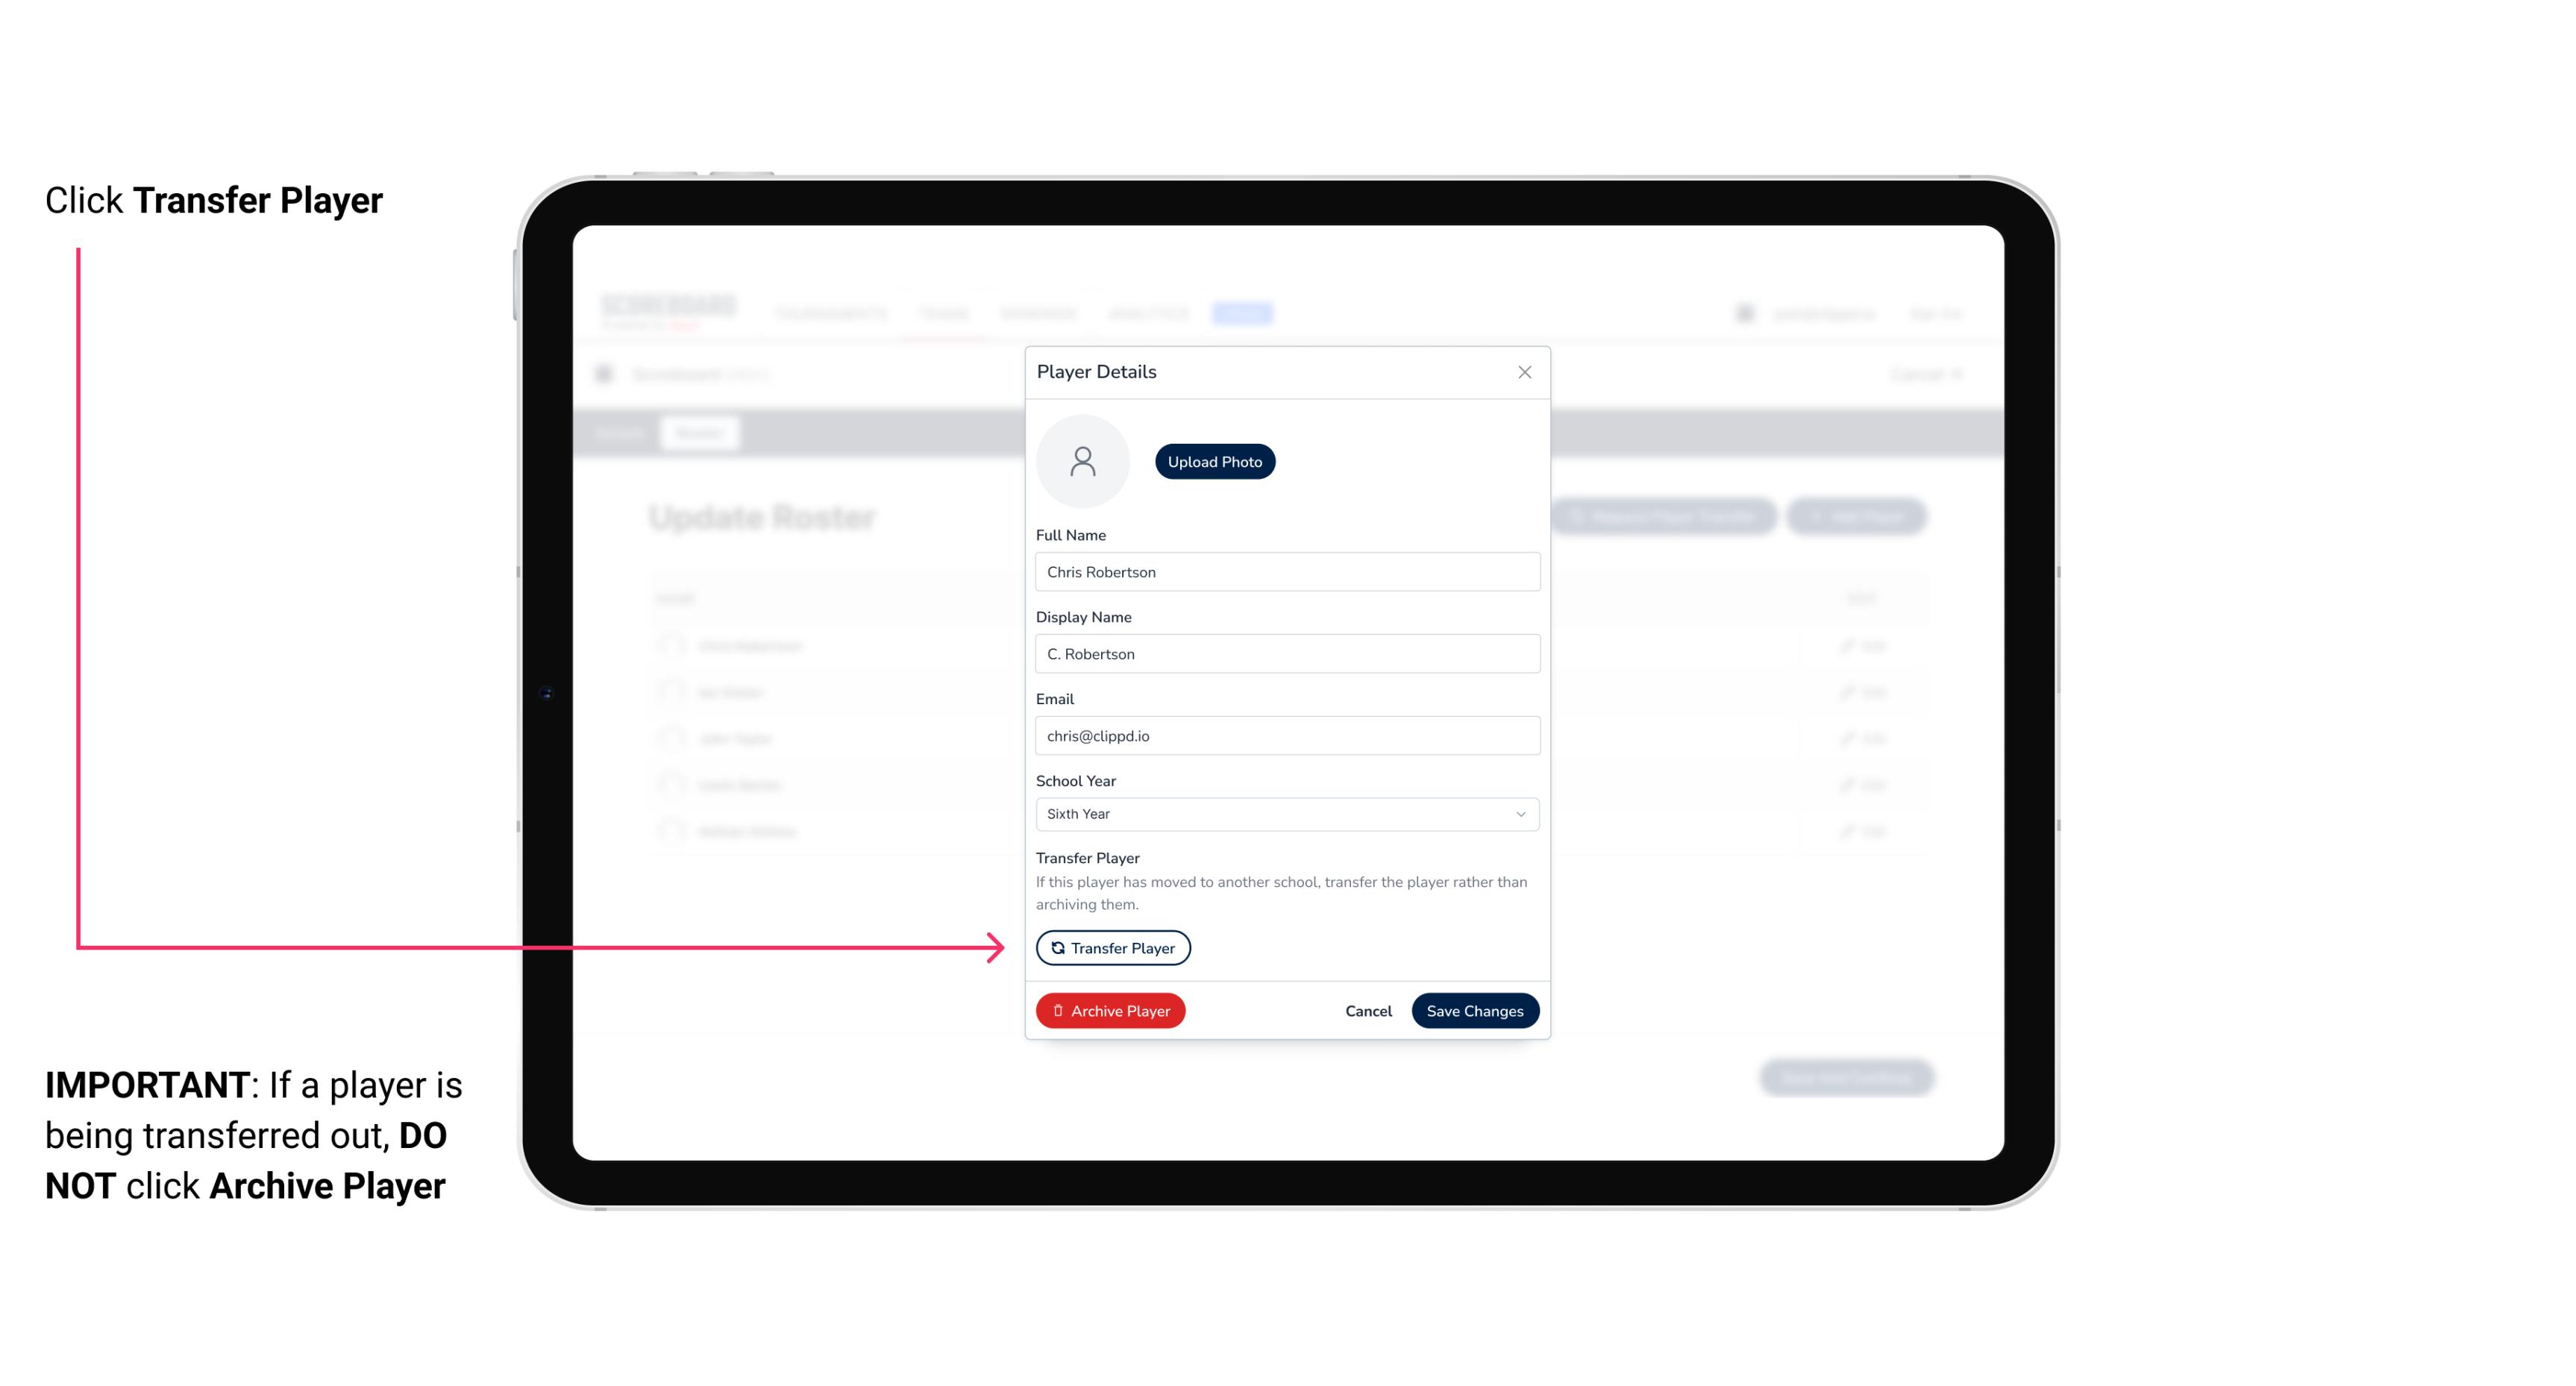Click the Upload Photo button icon

1214,461
